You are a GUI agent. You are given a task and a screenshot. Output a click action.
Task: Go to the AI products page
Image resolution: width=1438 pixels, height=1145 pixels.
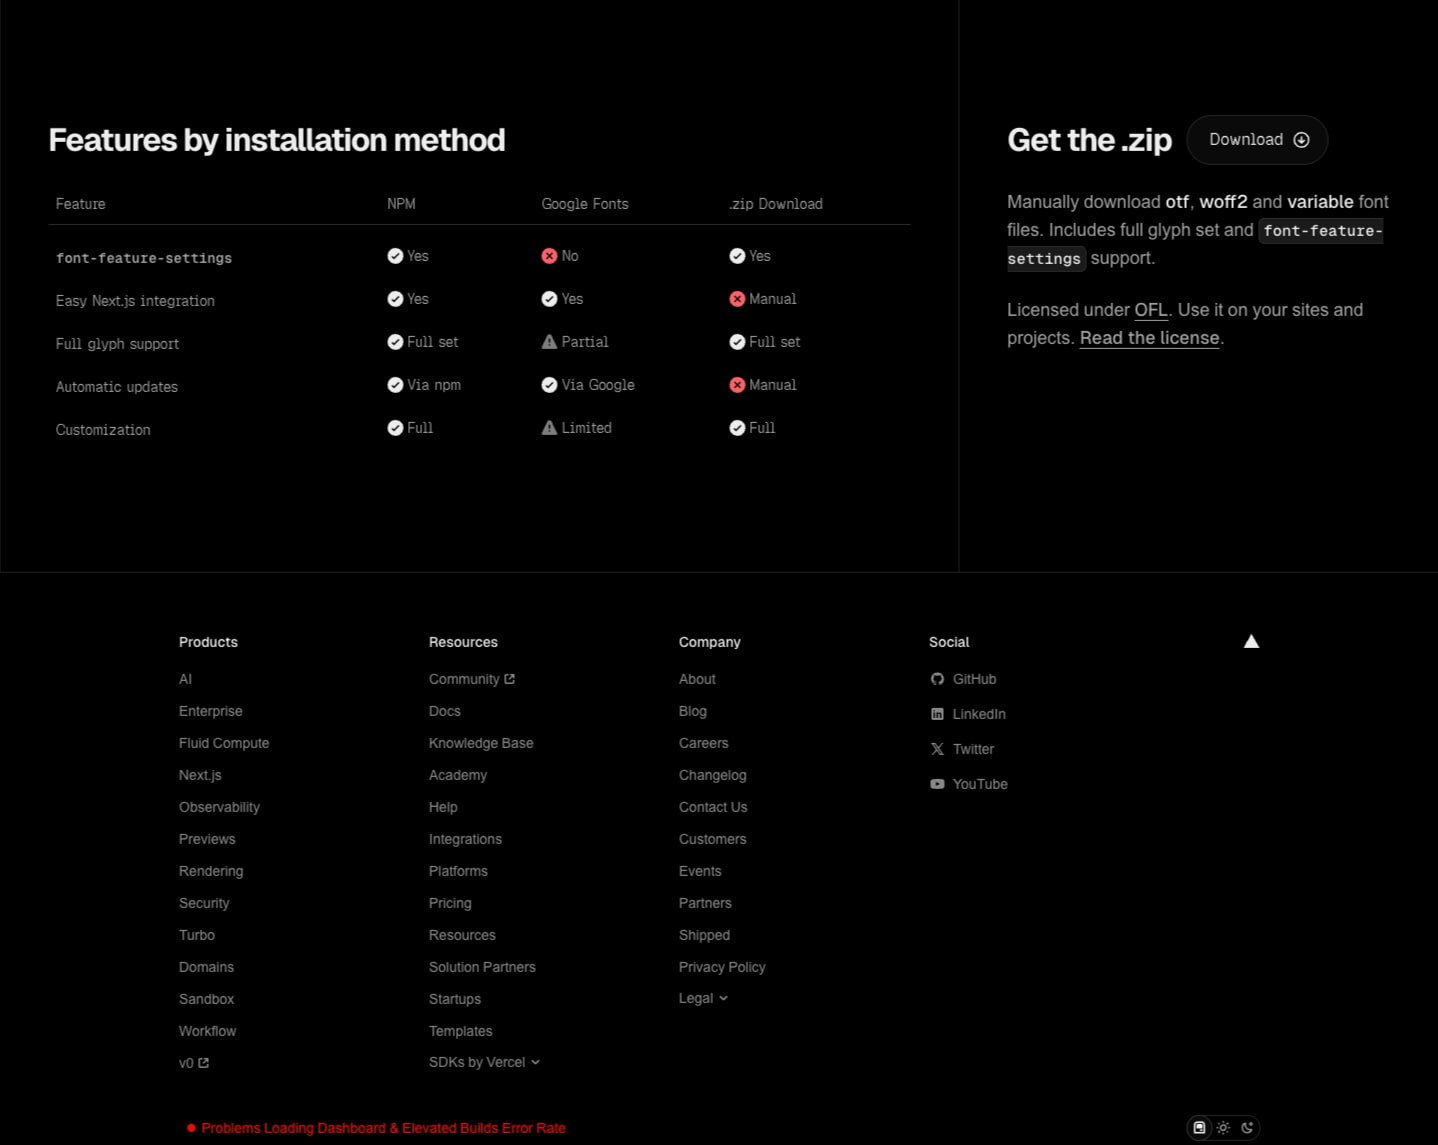(185, 679)
